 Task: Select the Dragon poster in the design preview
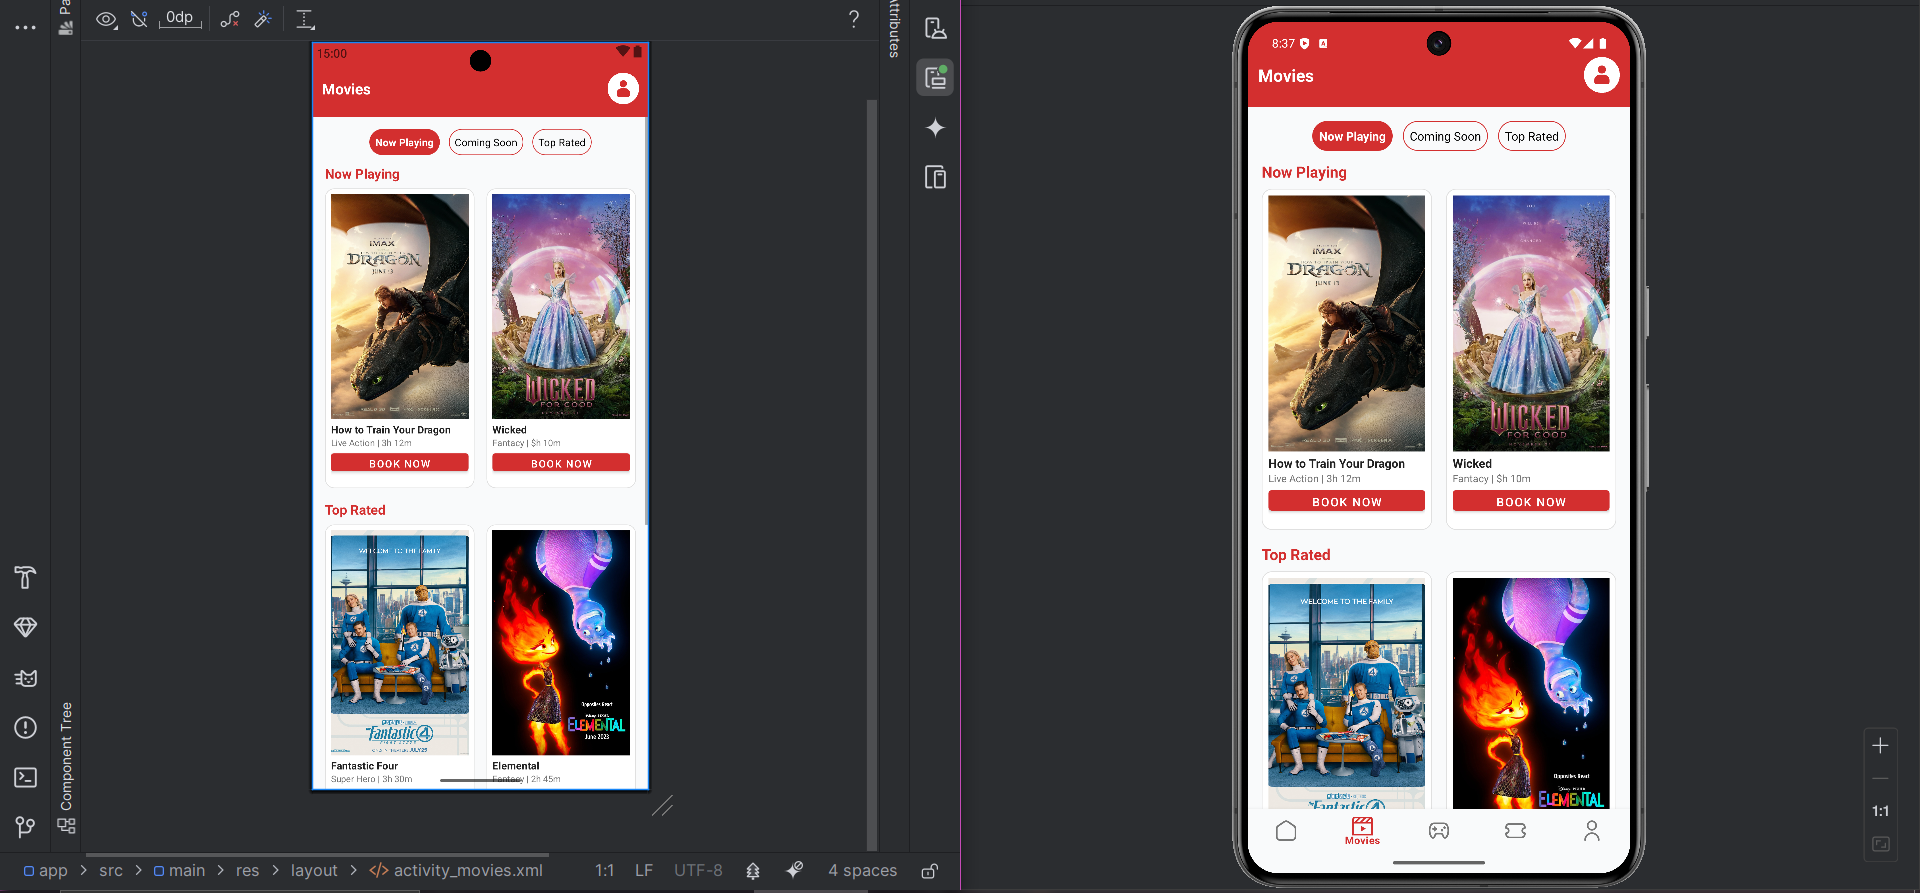pyautogui.click(x=400, y=306)
